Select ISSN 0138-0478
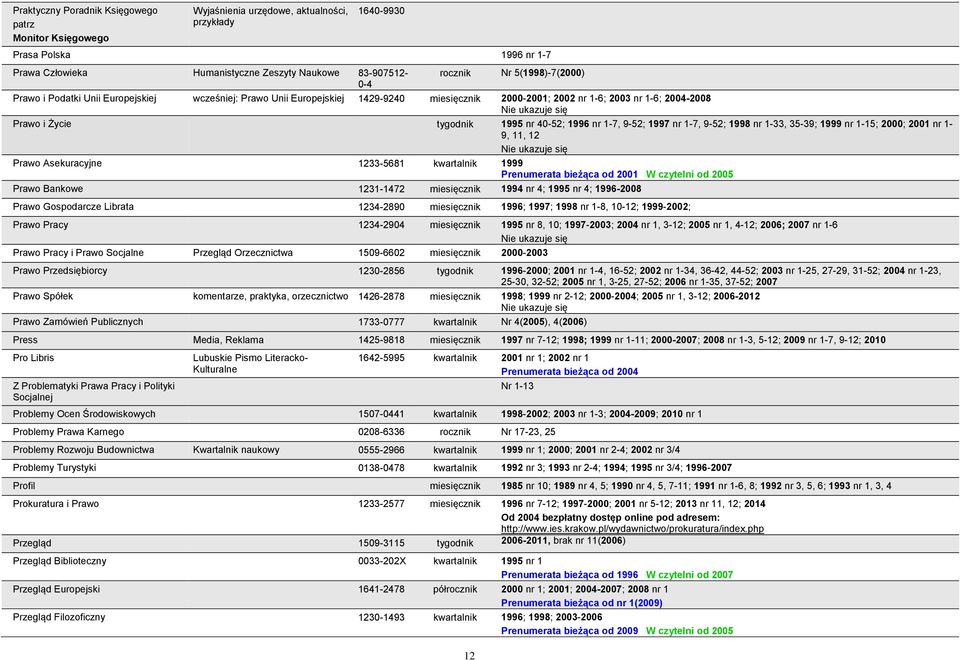Viewport: 960px width, 660px height. tap(381, 468)
